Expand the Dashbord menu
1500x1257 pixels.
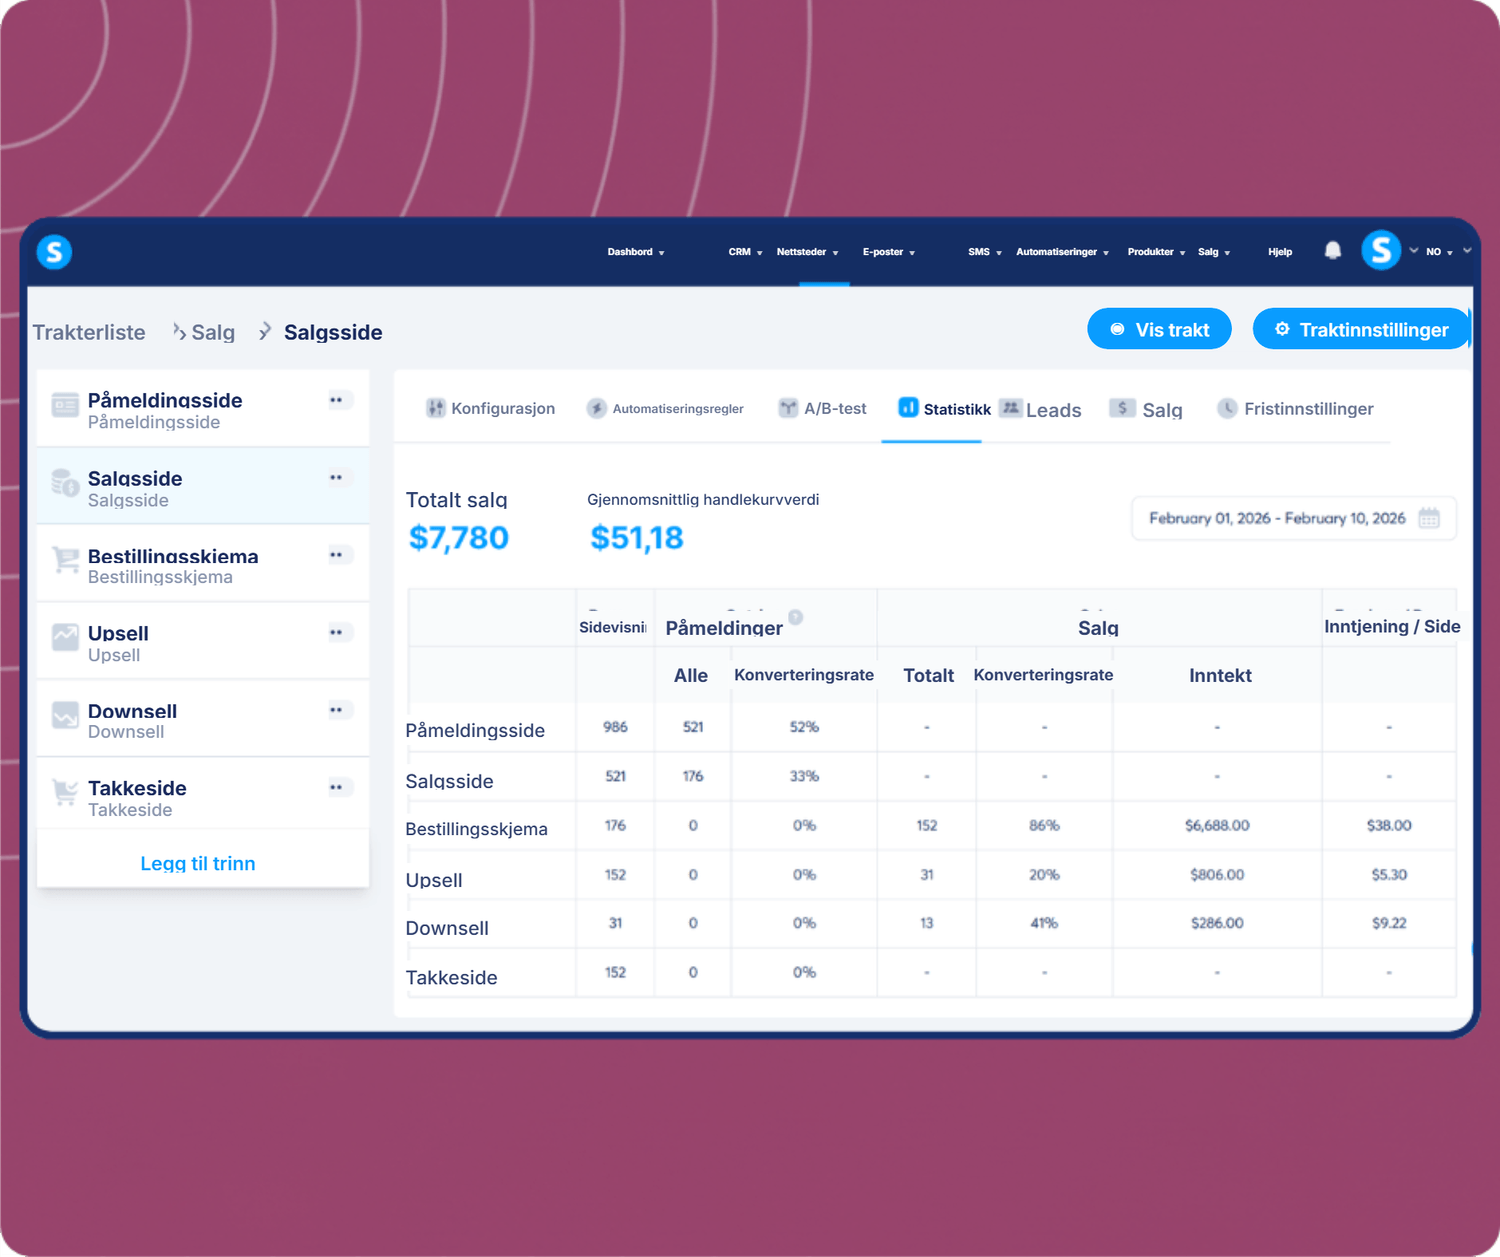tap(636, 252)
